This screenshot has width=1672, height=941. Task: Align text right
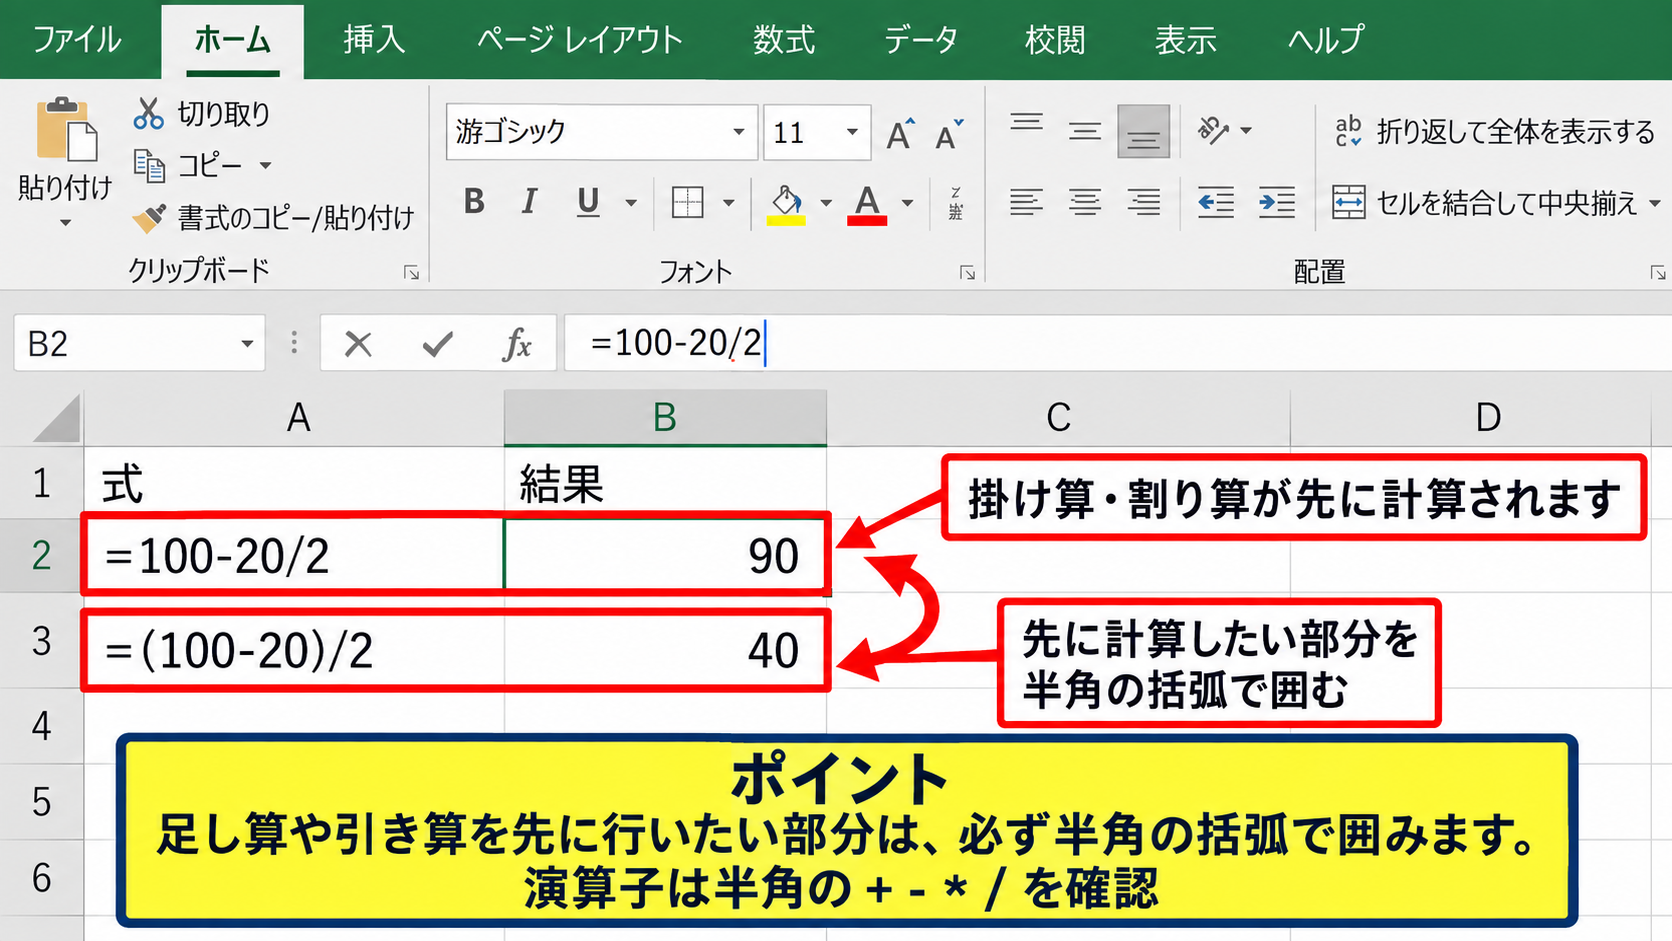pos(1143,203)
